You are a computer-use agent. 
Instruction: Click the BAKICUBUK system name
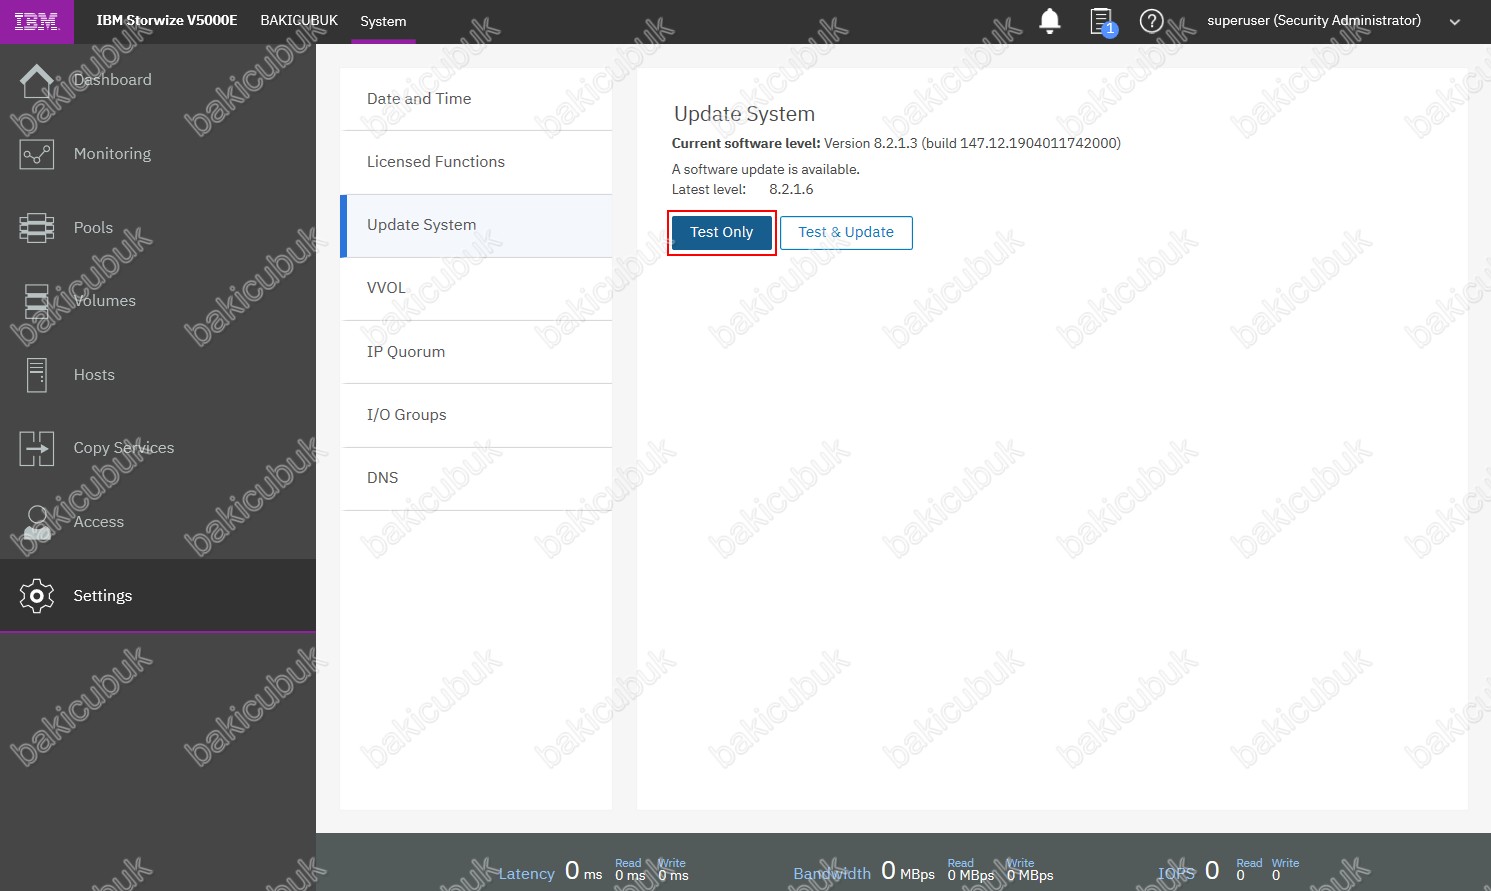pos(299,20)
